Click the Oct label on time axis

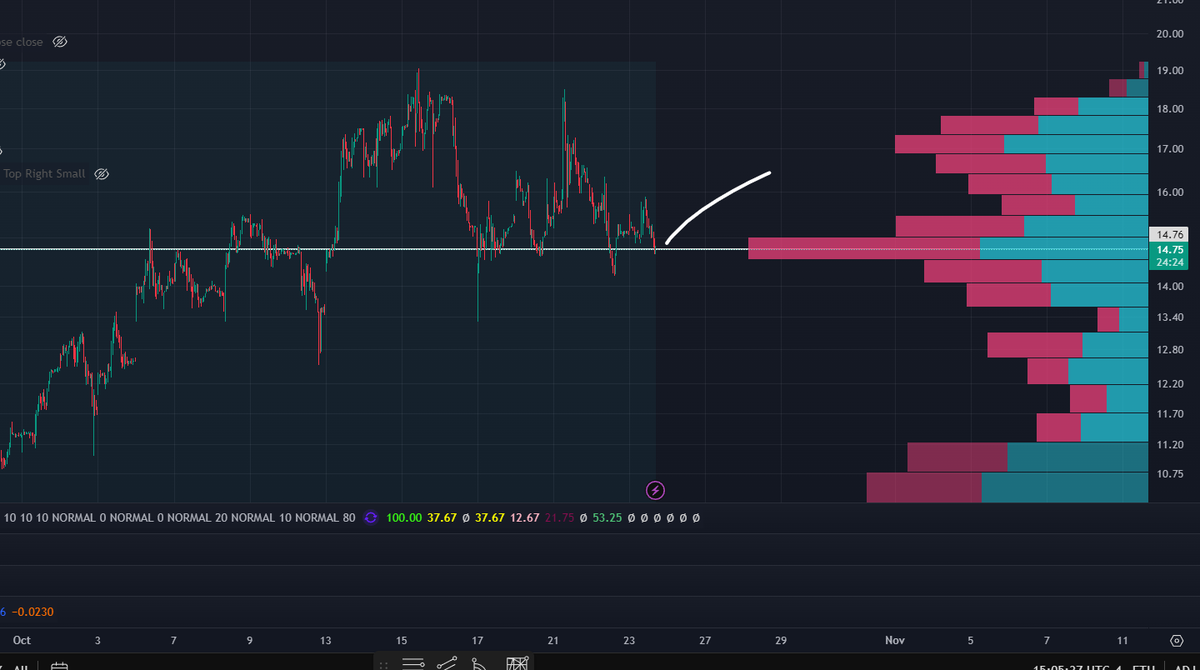pyautogui.click(x=22, y=640)
